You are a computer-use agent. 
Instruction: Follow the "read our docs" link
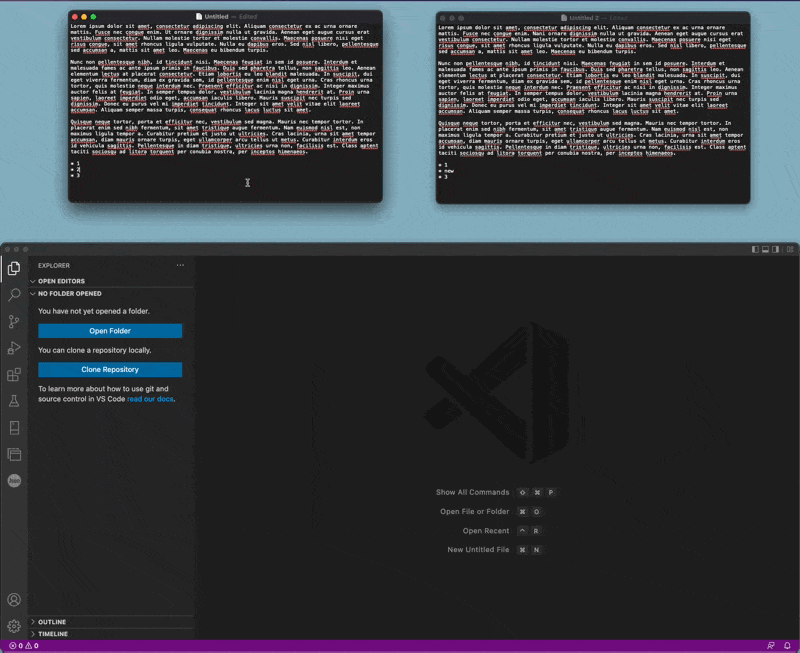[150, 399]
